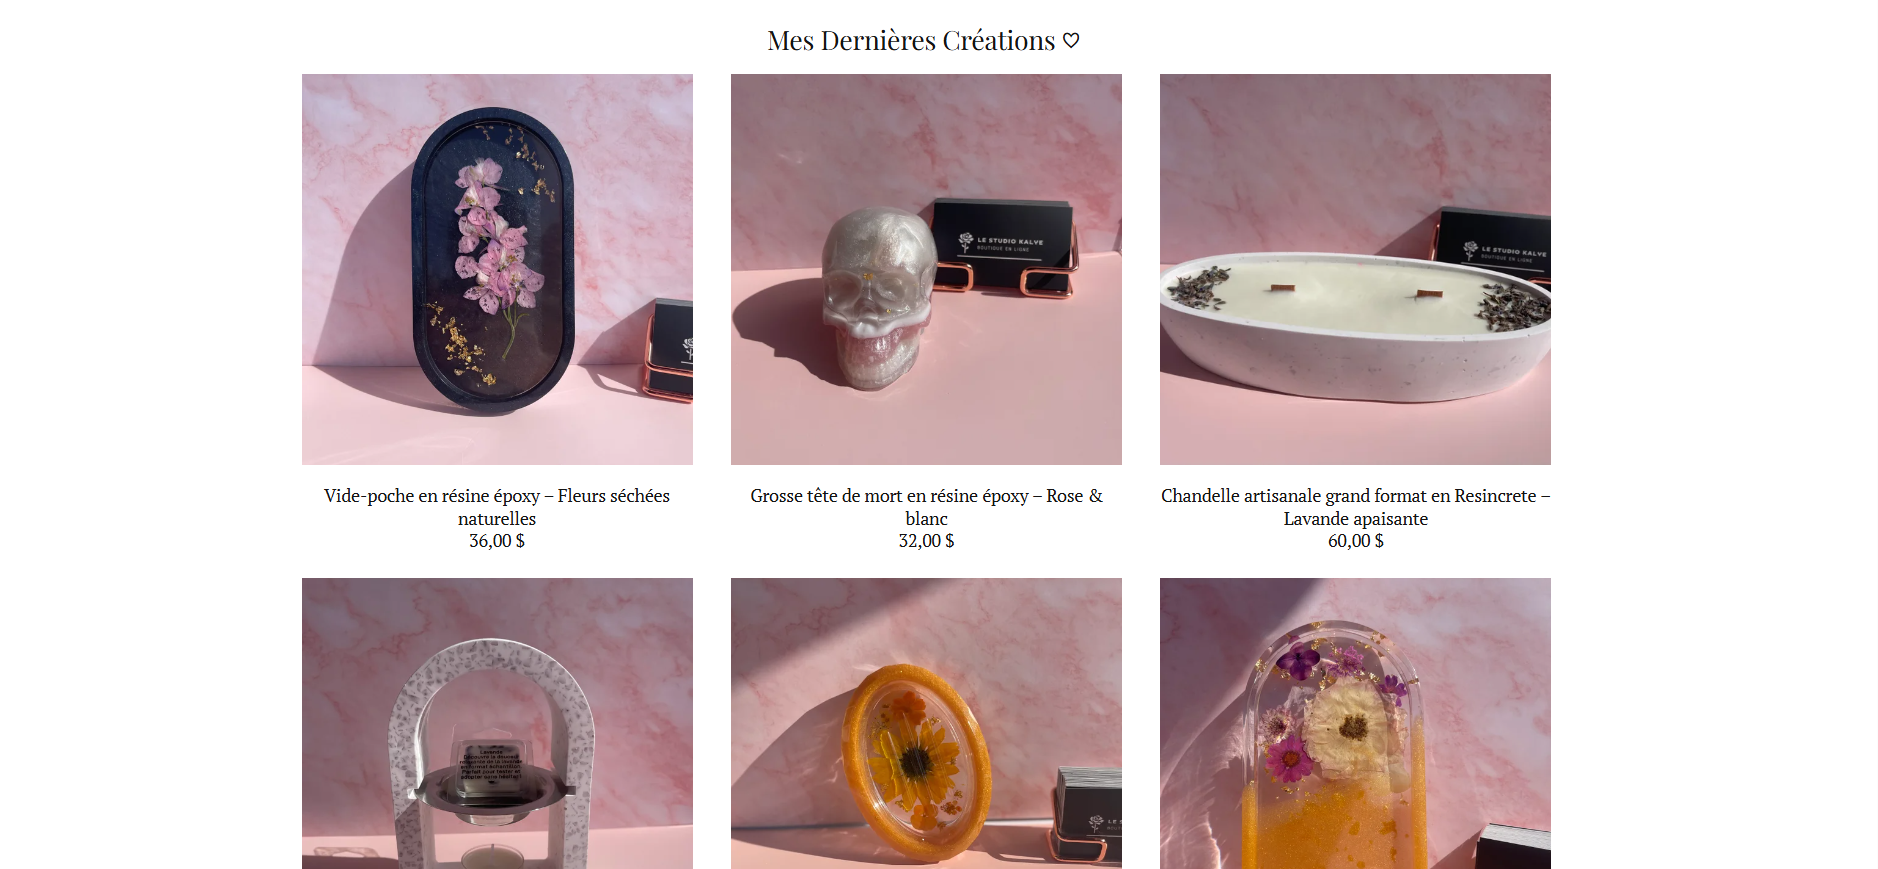The height and width of the screenshot is (869, 1878).
Task: Open the arch wax warmer image
Action: click(497, 723)
